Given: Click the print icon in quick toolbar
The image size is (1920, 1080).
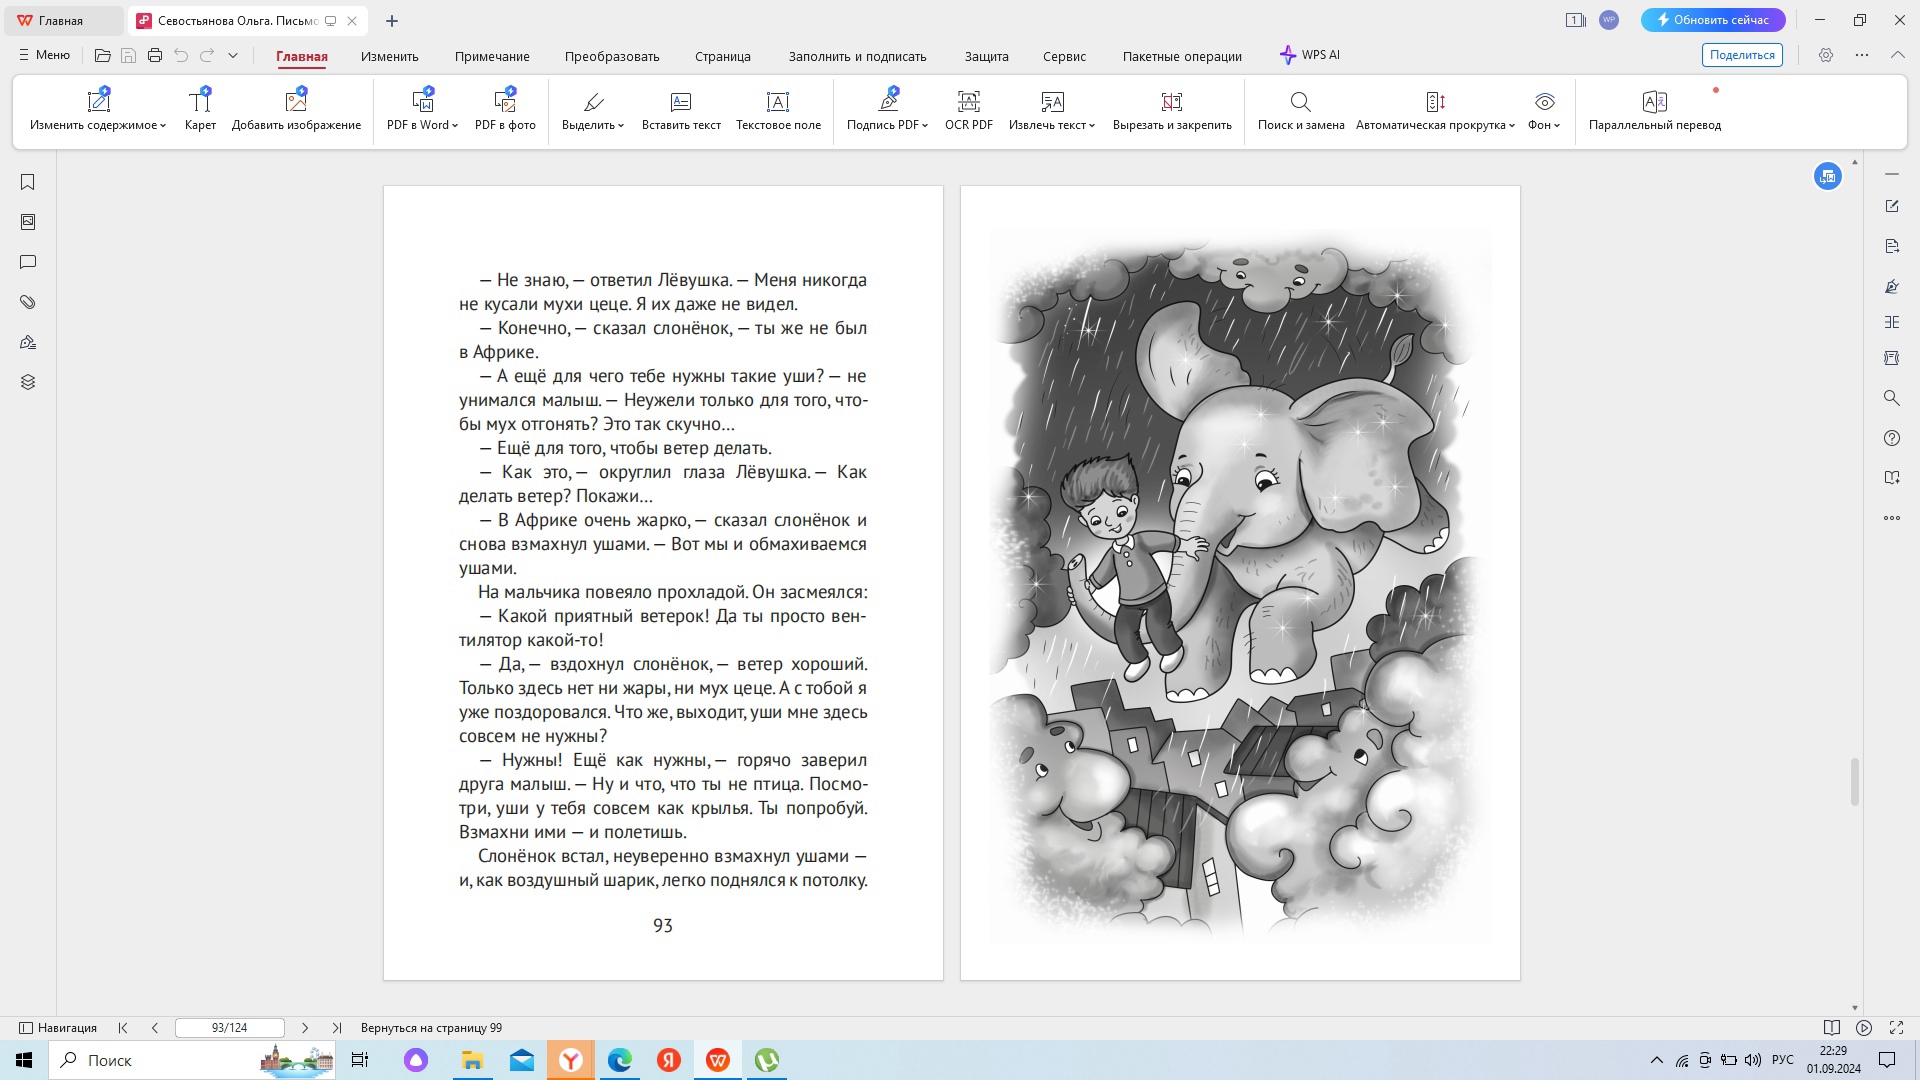Looking at the screenshot, I should coord(155,56).
